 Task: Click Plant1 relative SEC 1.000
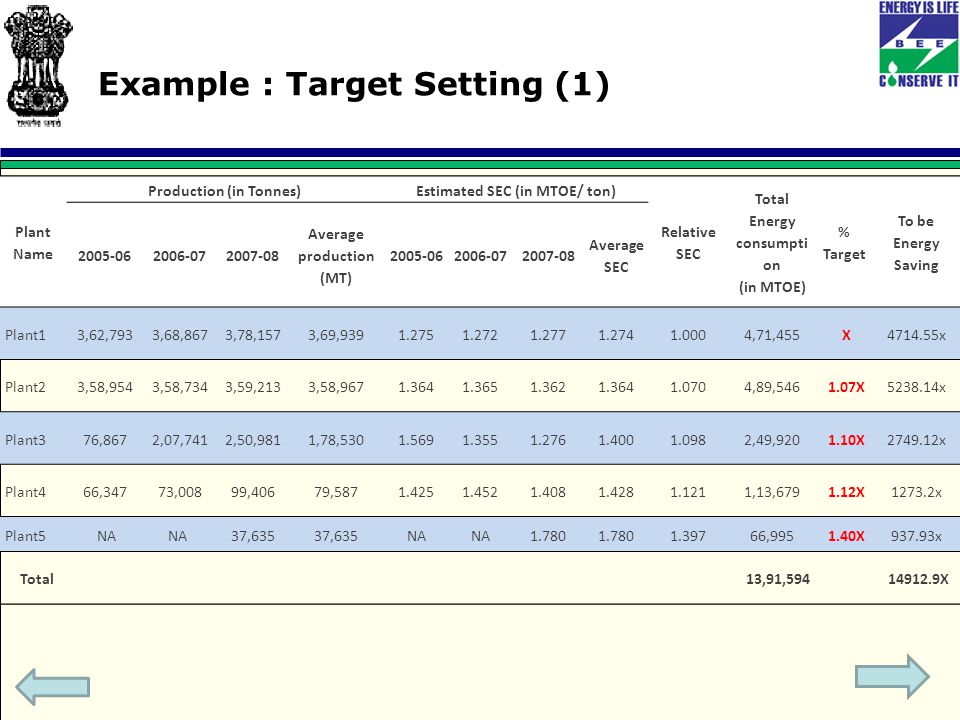tap(688, 335)
